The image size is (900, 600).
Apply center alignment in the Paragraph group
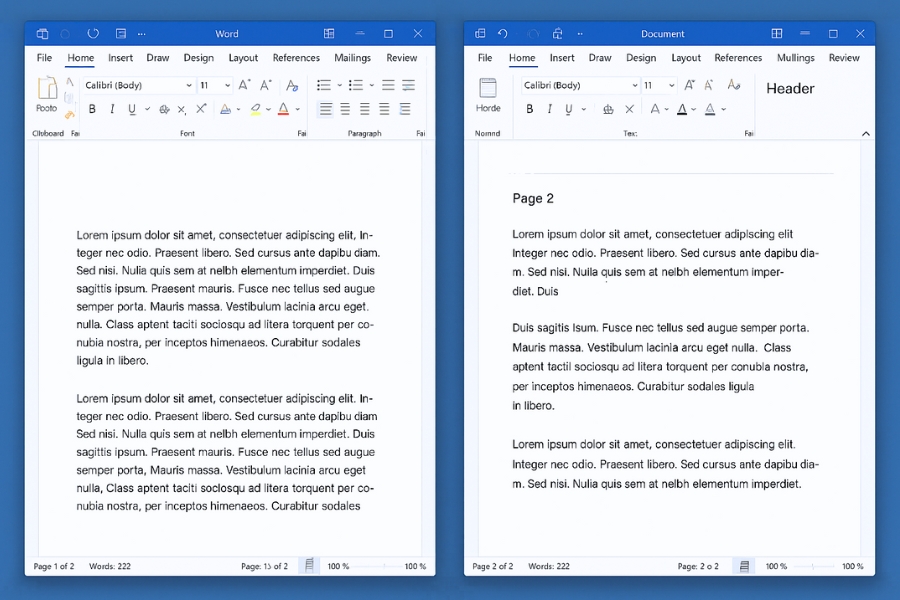tap(344, 108)
